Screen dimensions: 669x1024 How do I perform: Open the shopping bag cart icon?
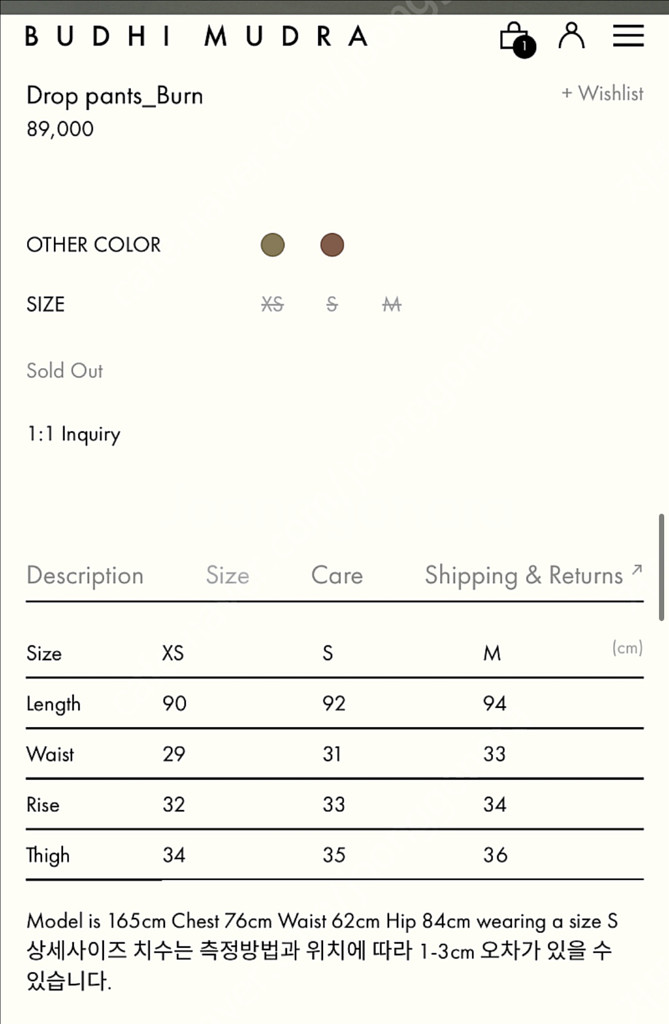512,35
